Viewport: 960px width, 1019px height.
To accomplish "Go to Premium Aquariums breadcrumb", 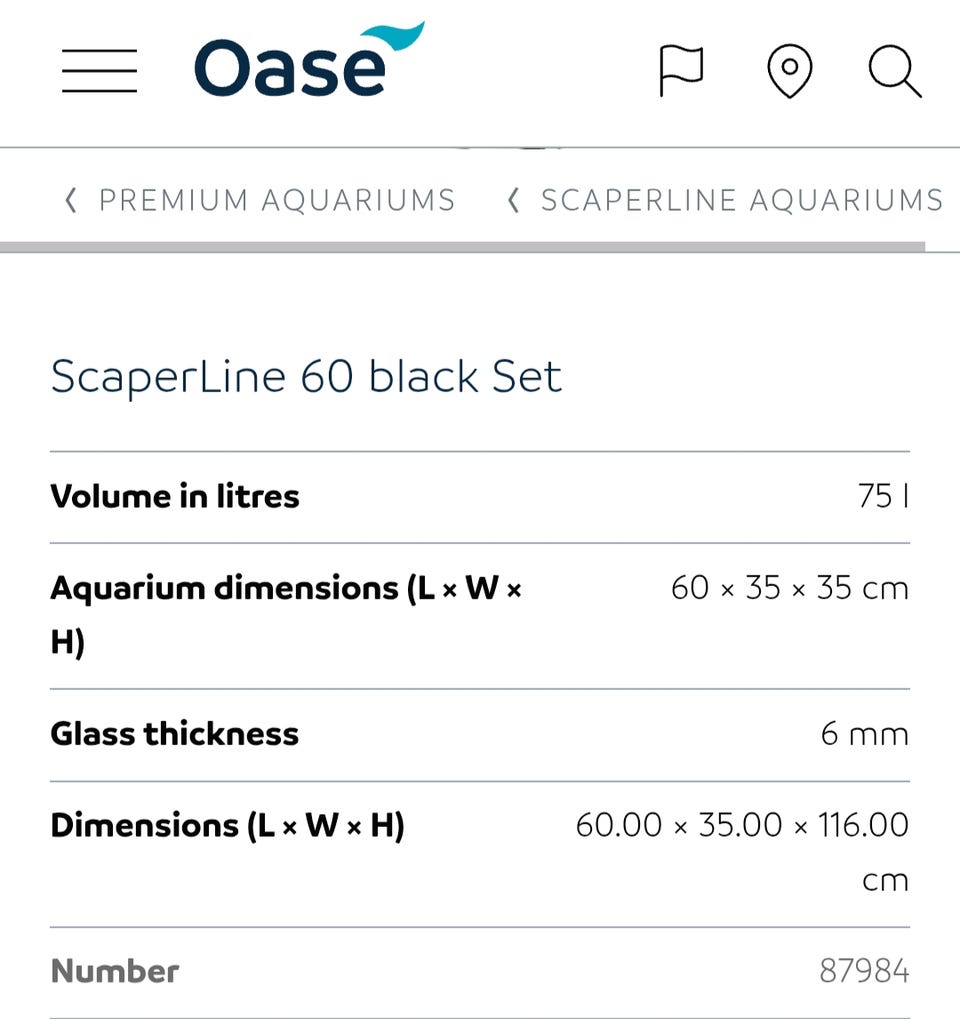I will (x=276, y=201).
